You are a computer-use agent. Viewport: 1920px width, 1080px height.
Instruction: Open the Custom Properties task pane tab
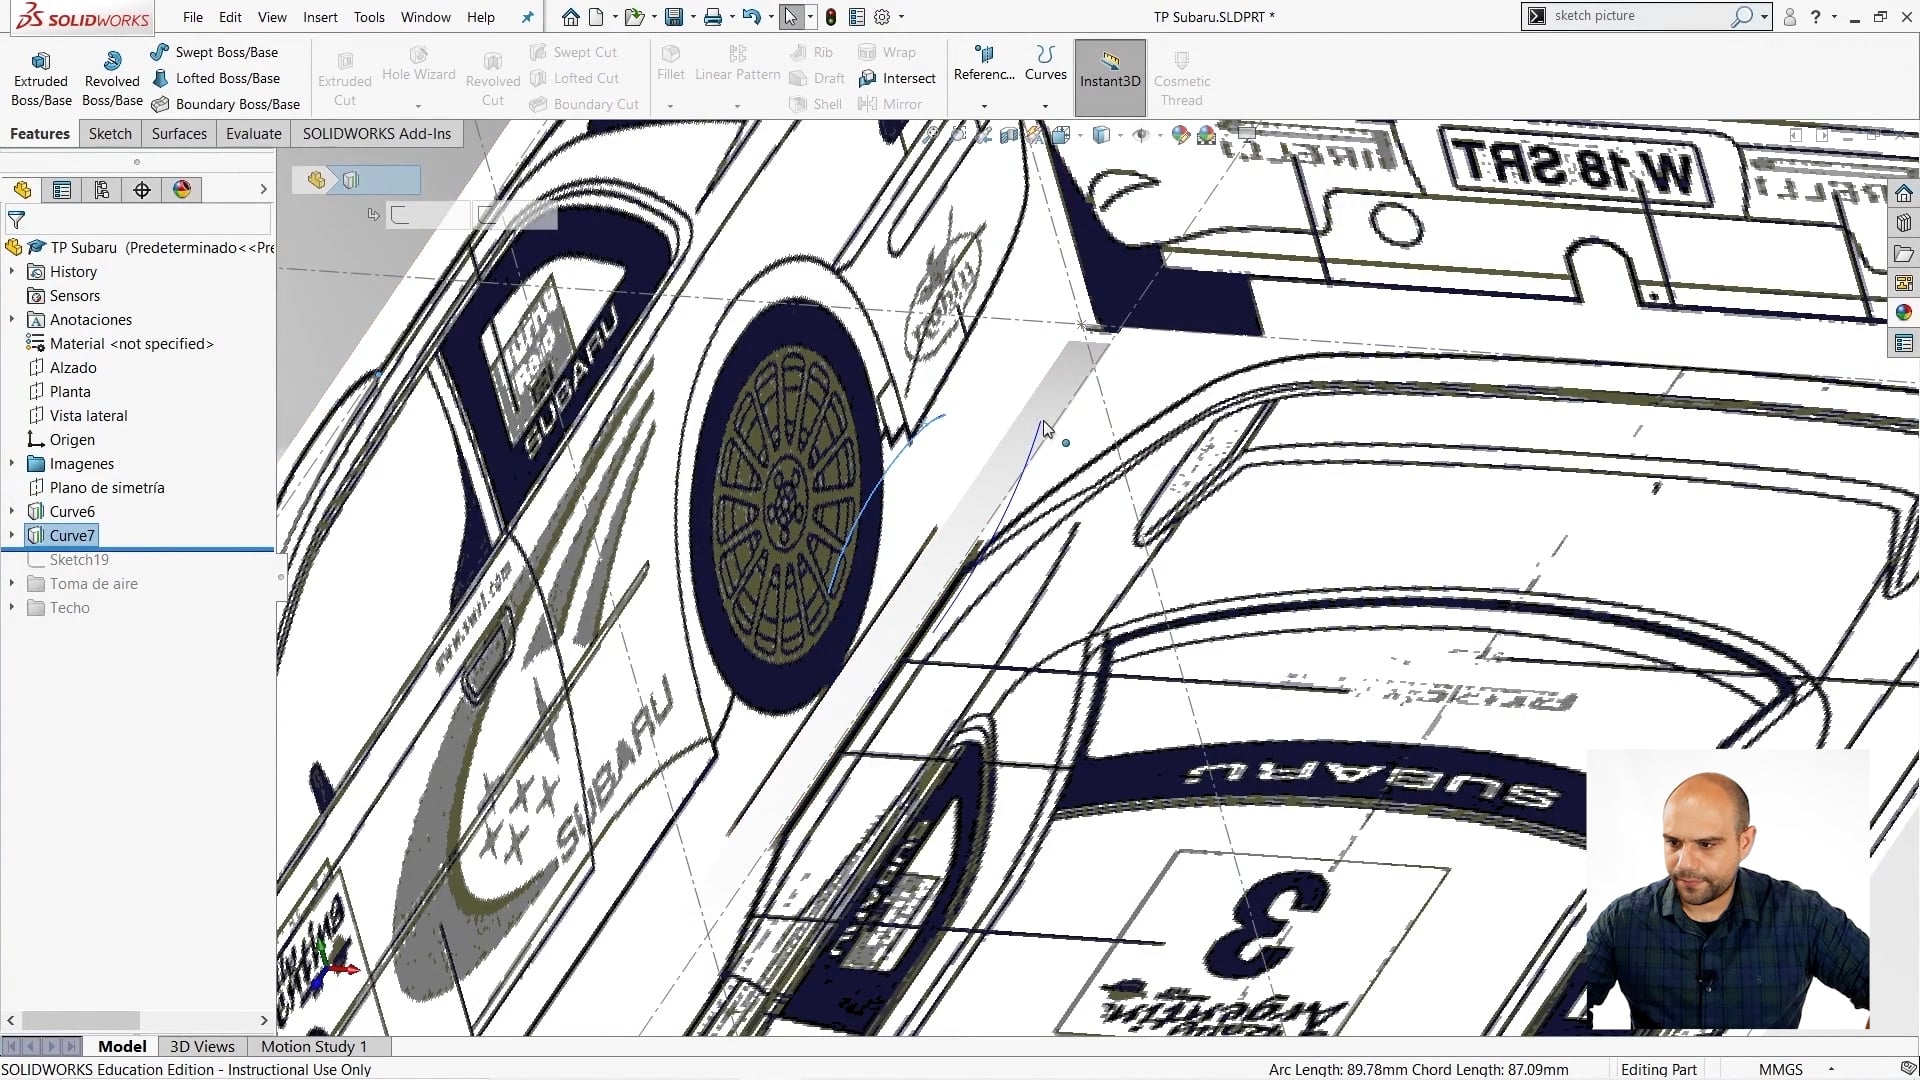1904,344
